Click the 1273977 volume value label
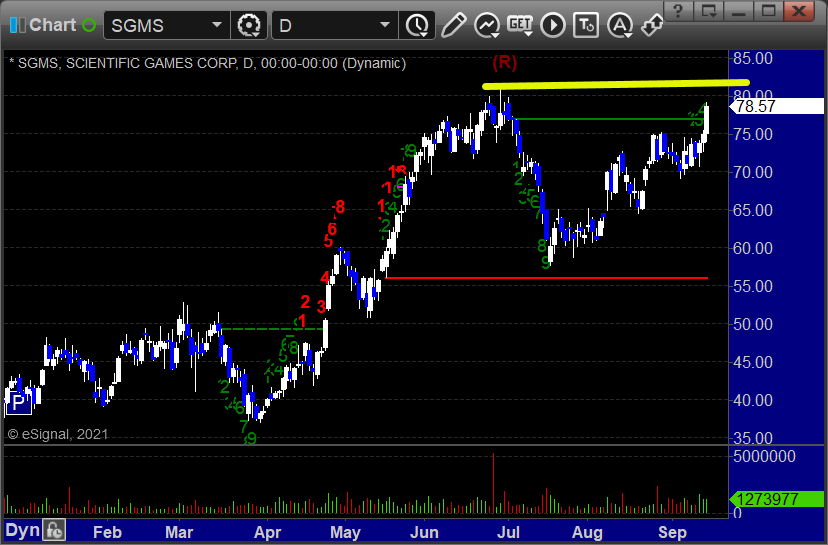This screenshot has height=545, width=828. pyautogui.click(x=776, y=499)
